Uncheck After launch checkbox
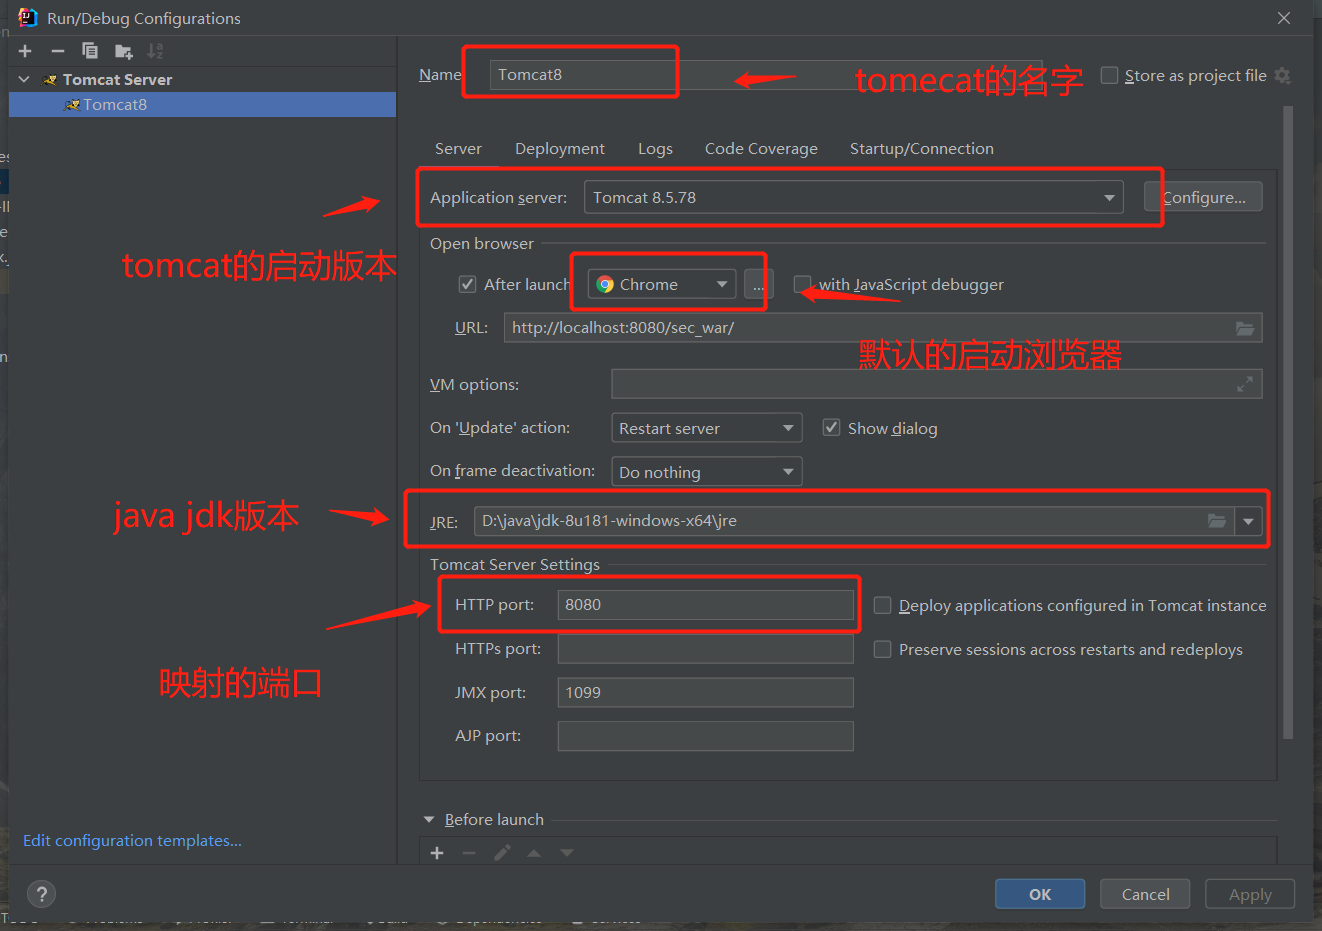1322x931 pixels. tap(467, 284)
